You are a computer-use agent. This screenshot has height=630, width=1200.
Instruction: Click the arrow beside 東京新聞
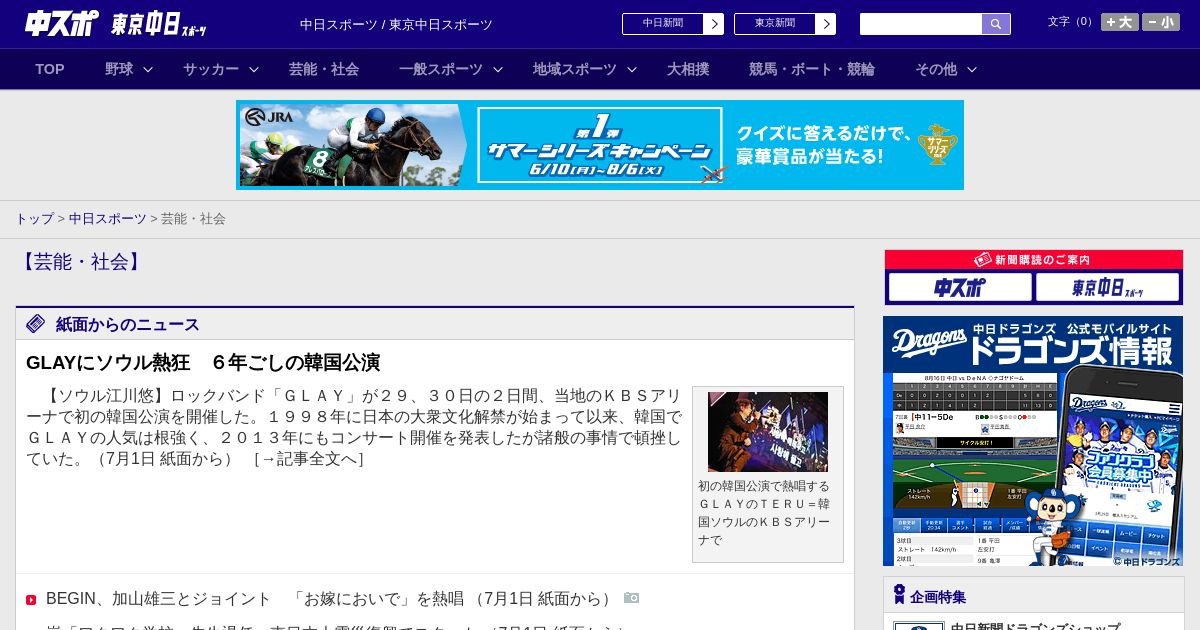click(826, 24)
